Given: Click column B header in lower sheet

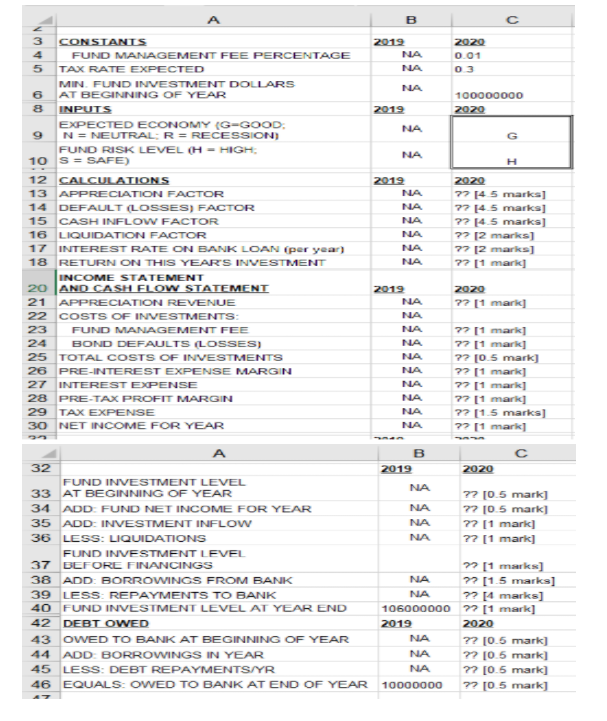Looking at the screenshot, I should (418, 453).
